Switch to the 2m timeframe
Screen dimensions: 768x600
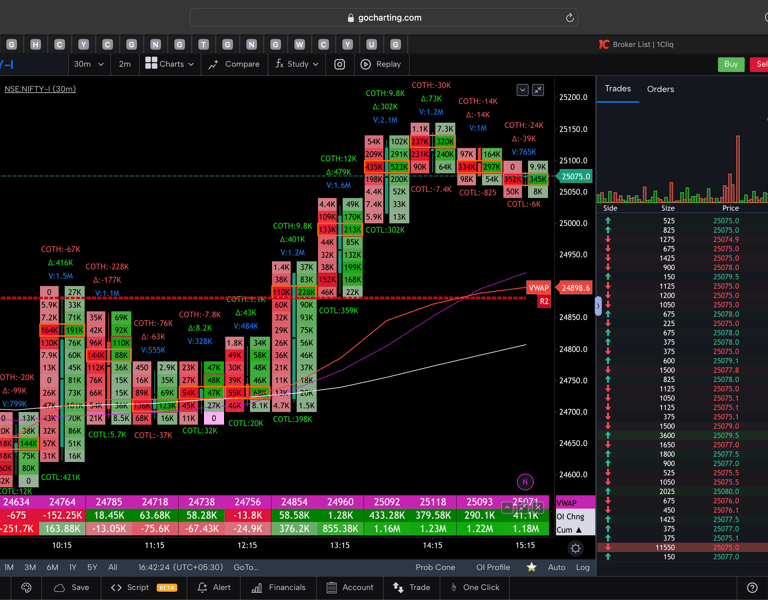[124, 64]
